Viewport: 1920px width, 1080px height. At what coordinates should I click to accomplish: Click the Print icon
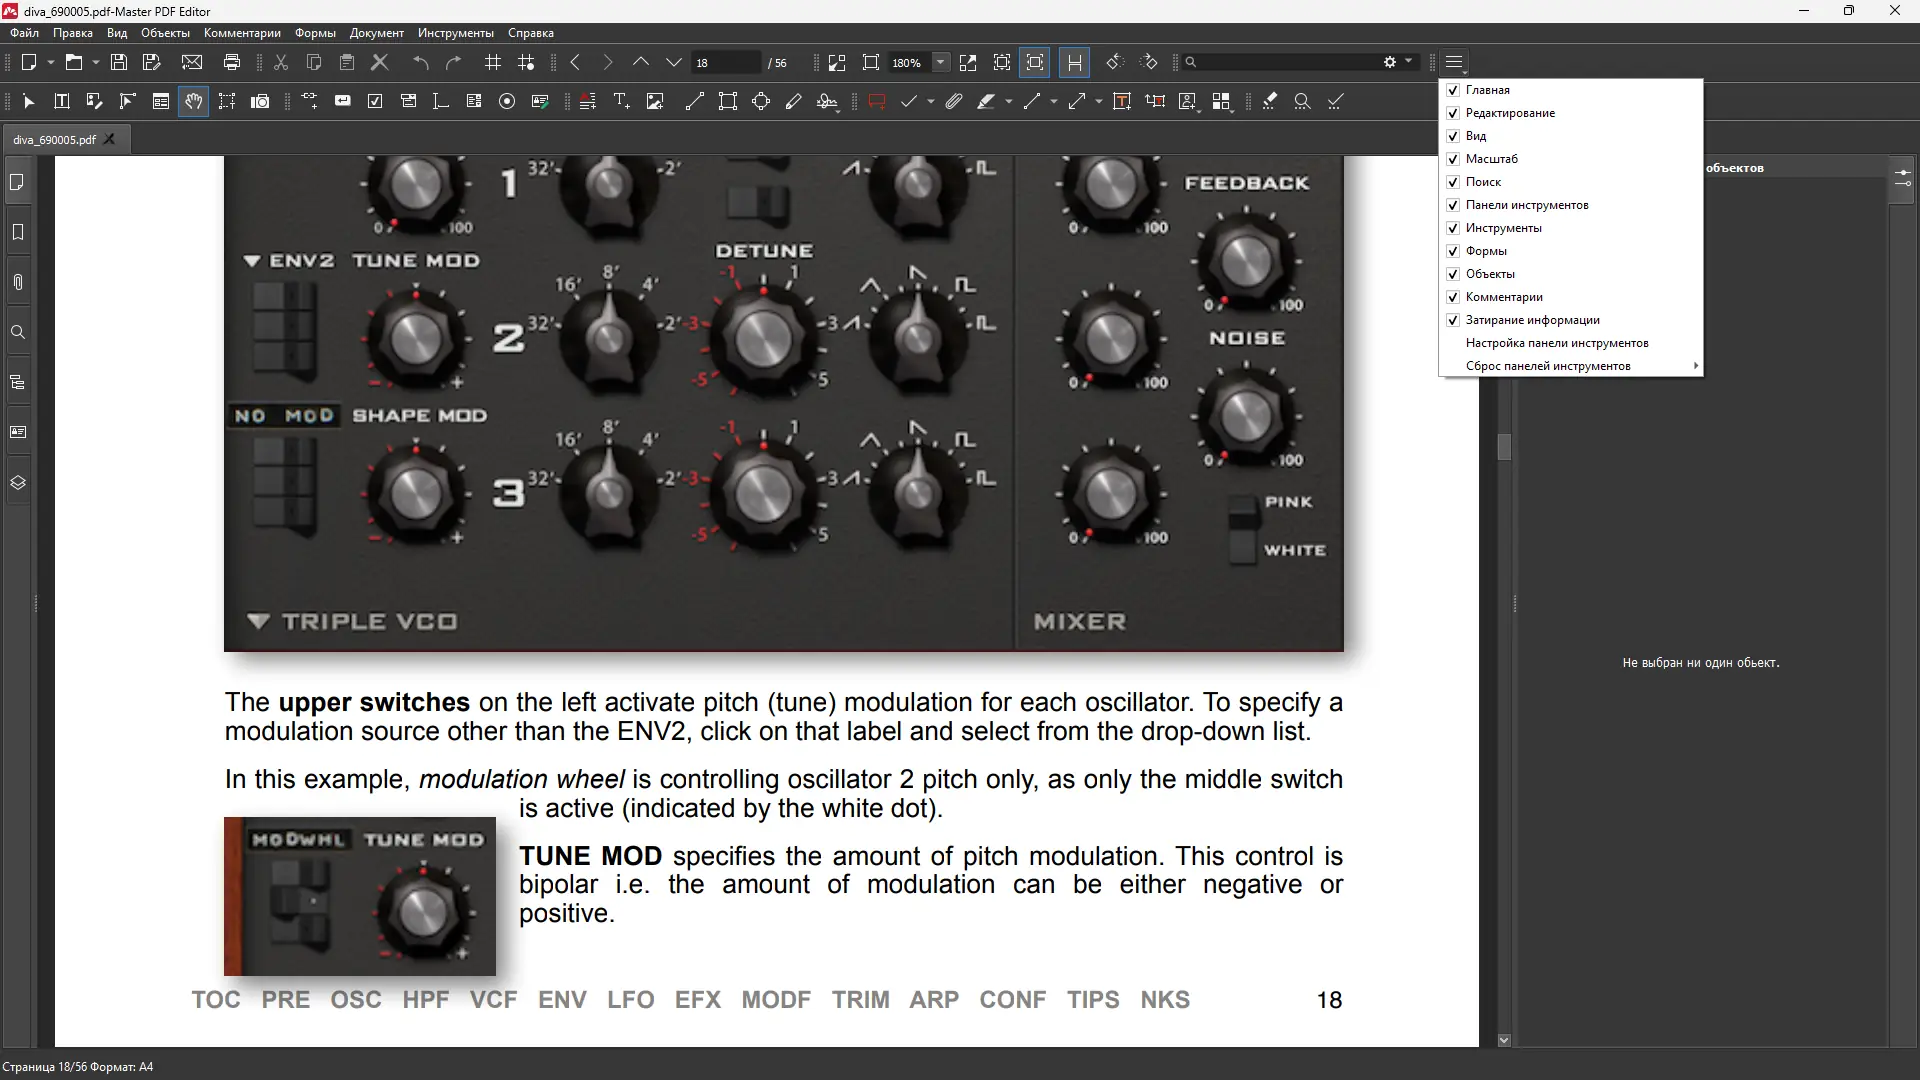(x=232, y=62)
